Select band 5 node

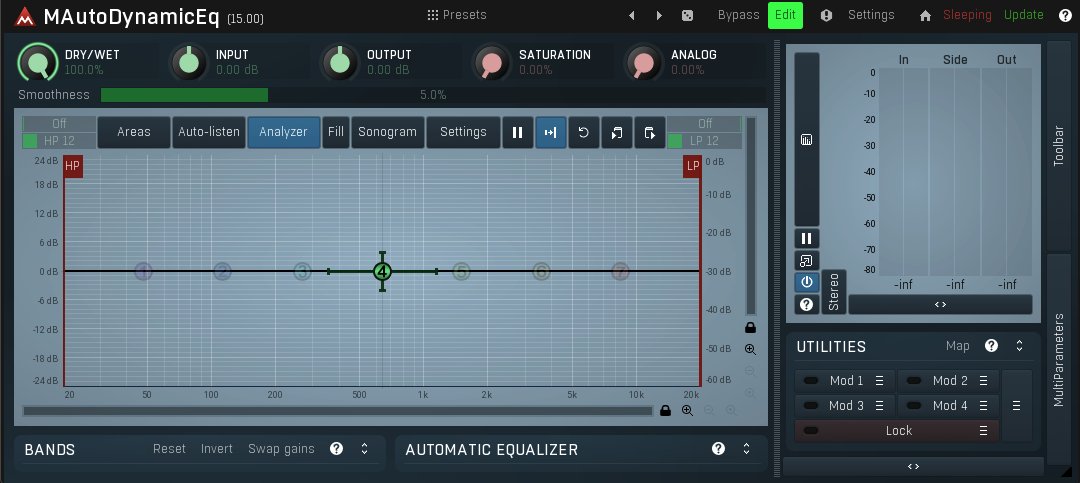coord(461,271)
